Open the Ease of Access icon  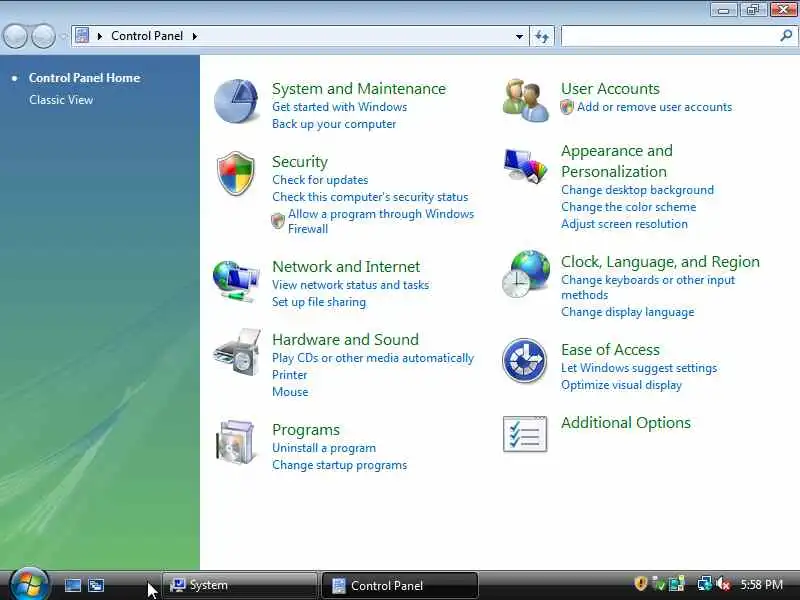coord(524,361)
